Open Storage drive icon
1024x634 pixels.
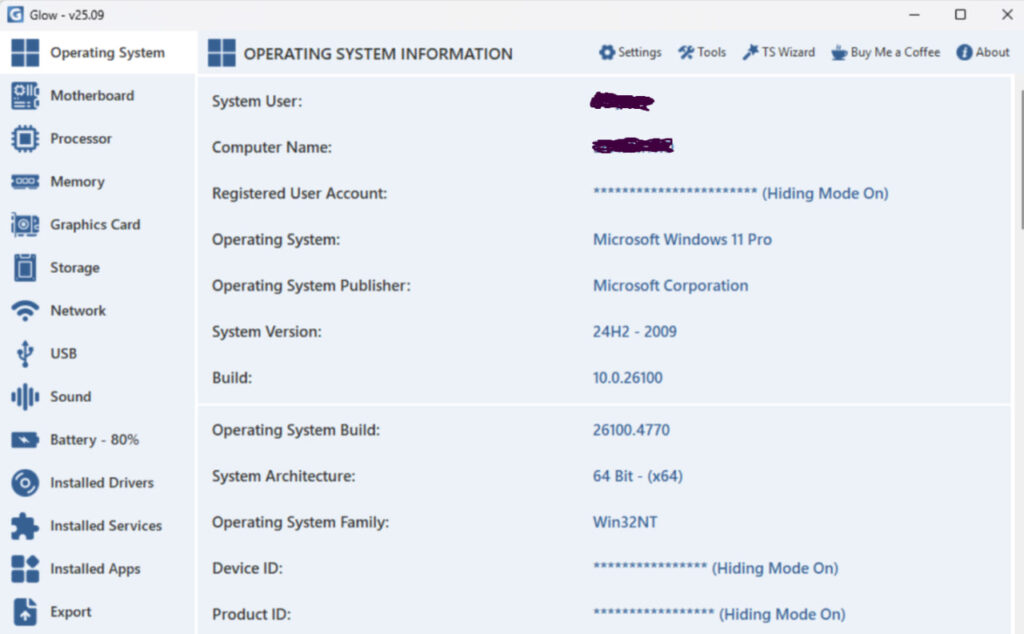tap(25, 268)
